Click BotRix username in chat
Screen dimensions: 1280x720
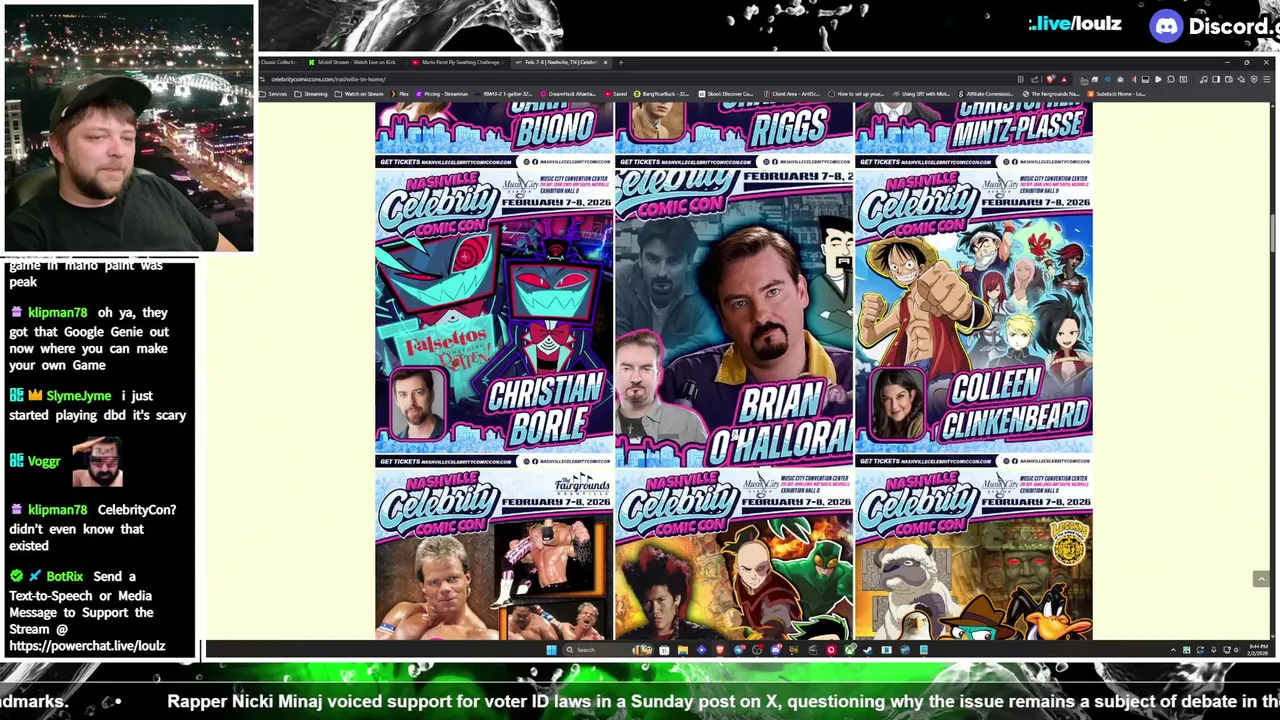pyautogui.click(x=64, y=577)
